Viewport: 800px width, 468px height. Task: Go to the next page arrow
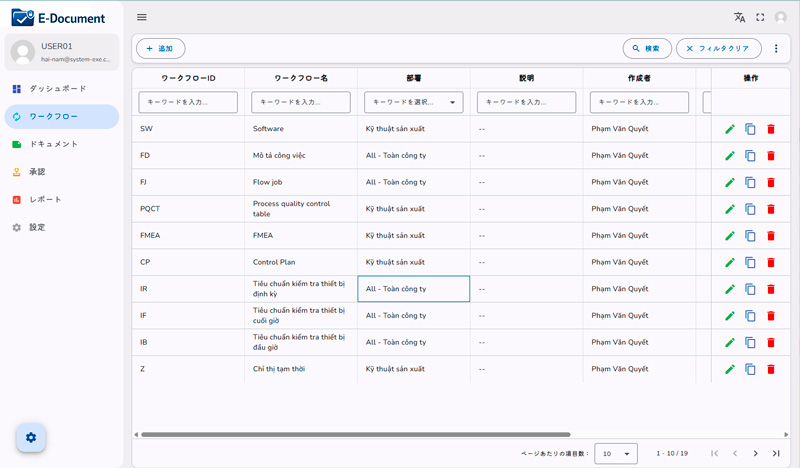[x=756, y=453]
